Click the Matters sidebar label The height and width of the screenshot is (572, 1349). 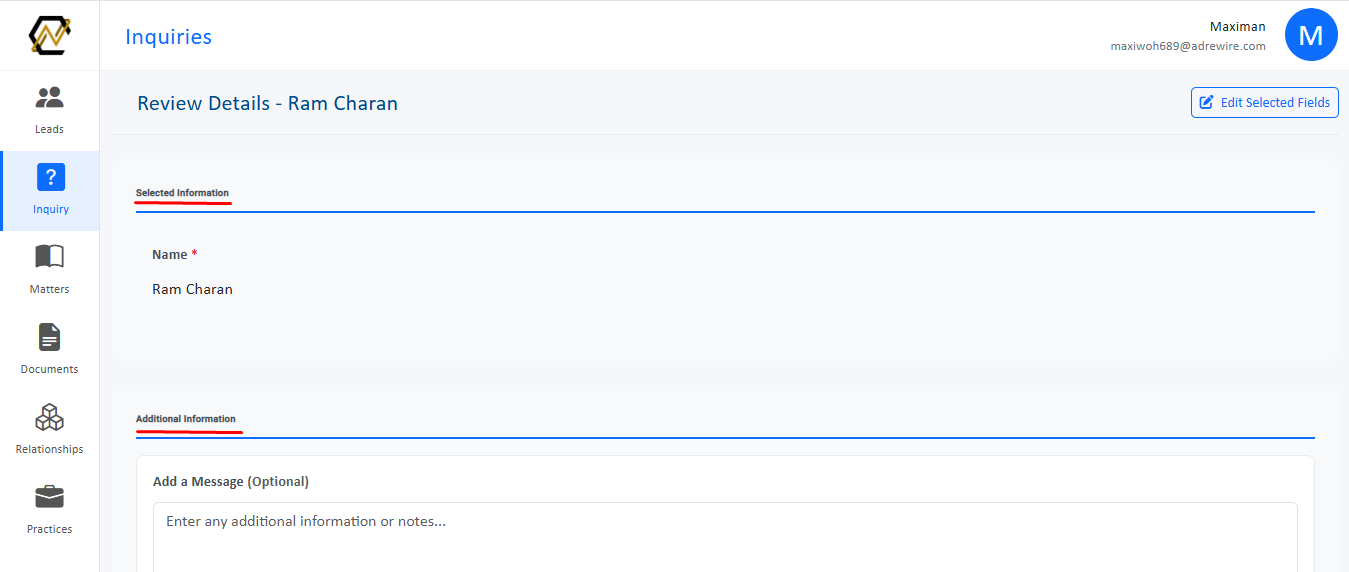point(49,289)
